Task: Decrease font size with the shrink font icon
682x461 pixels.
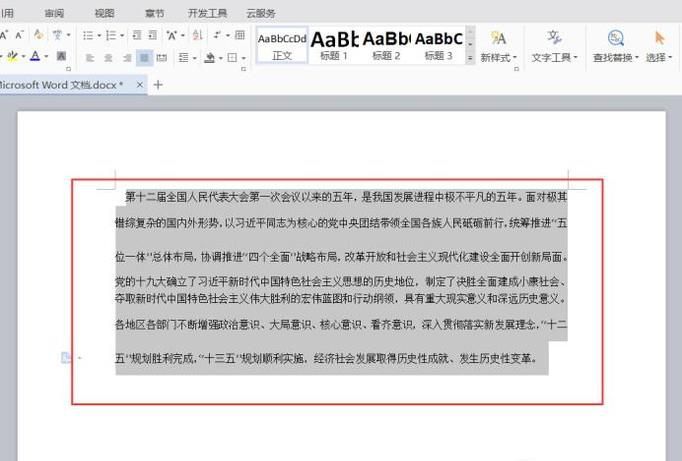Action: (19, 35)
